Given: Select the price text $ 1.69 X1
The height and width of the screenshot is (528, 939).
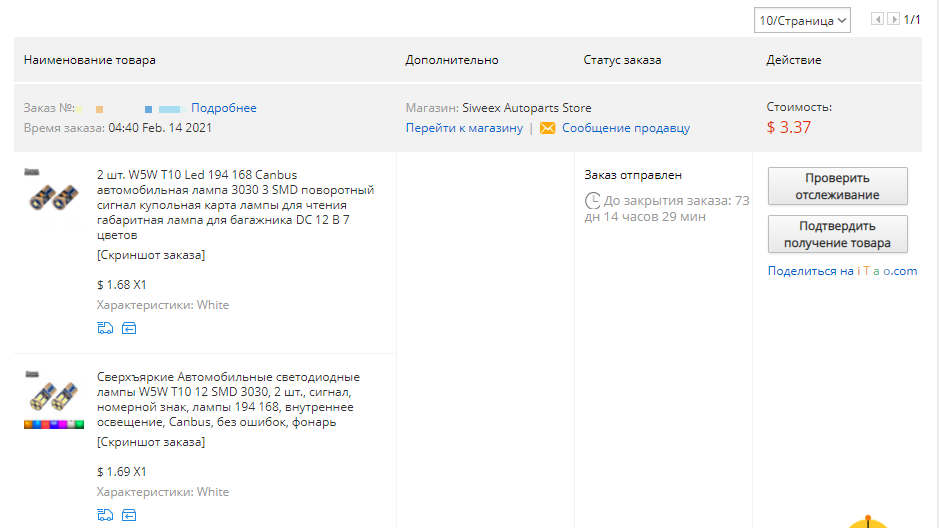Looking at the screenshot, I should point(122,472).
